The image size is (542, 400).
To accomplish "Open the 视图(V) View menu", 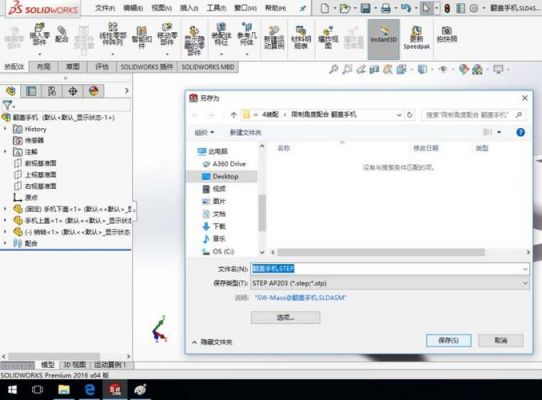I will pos(161,8).
